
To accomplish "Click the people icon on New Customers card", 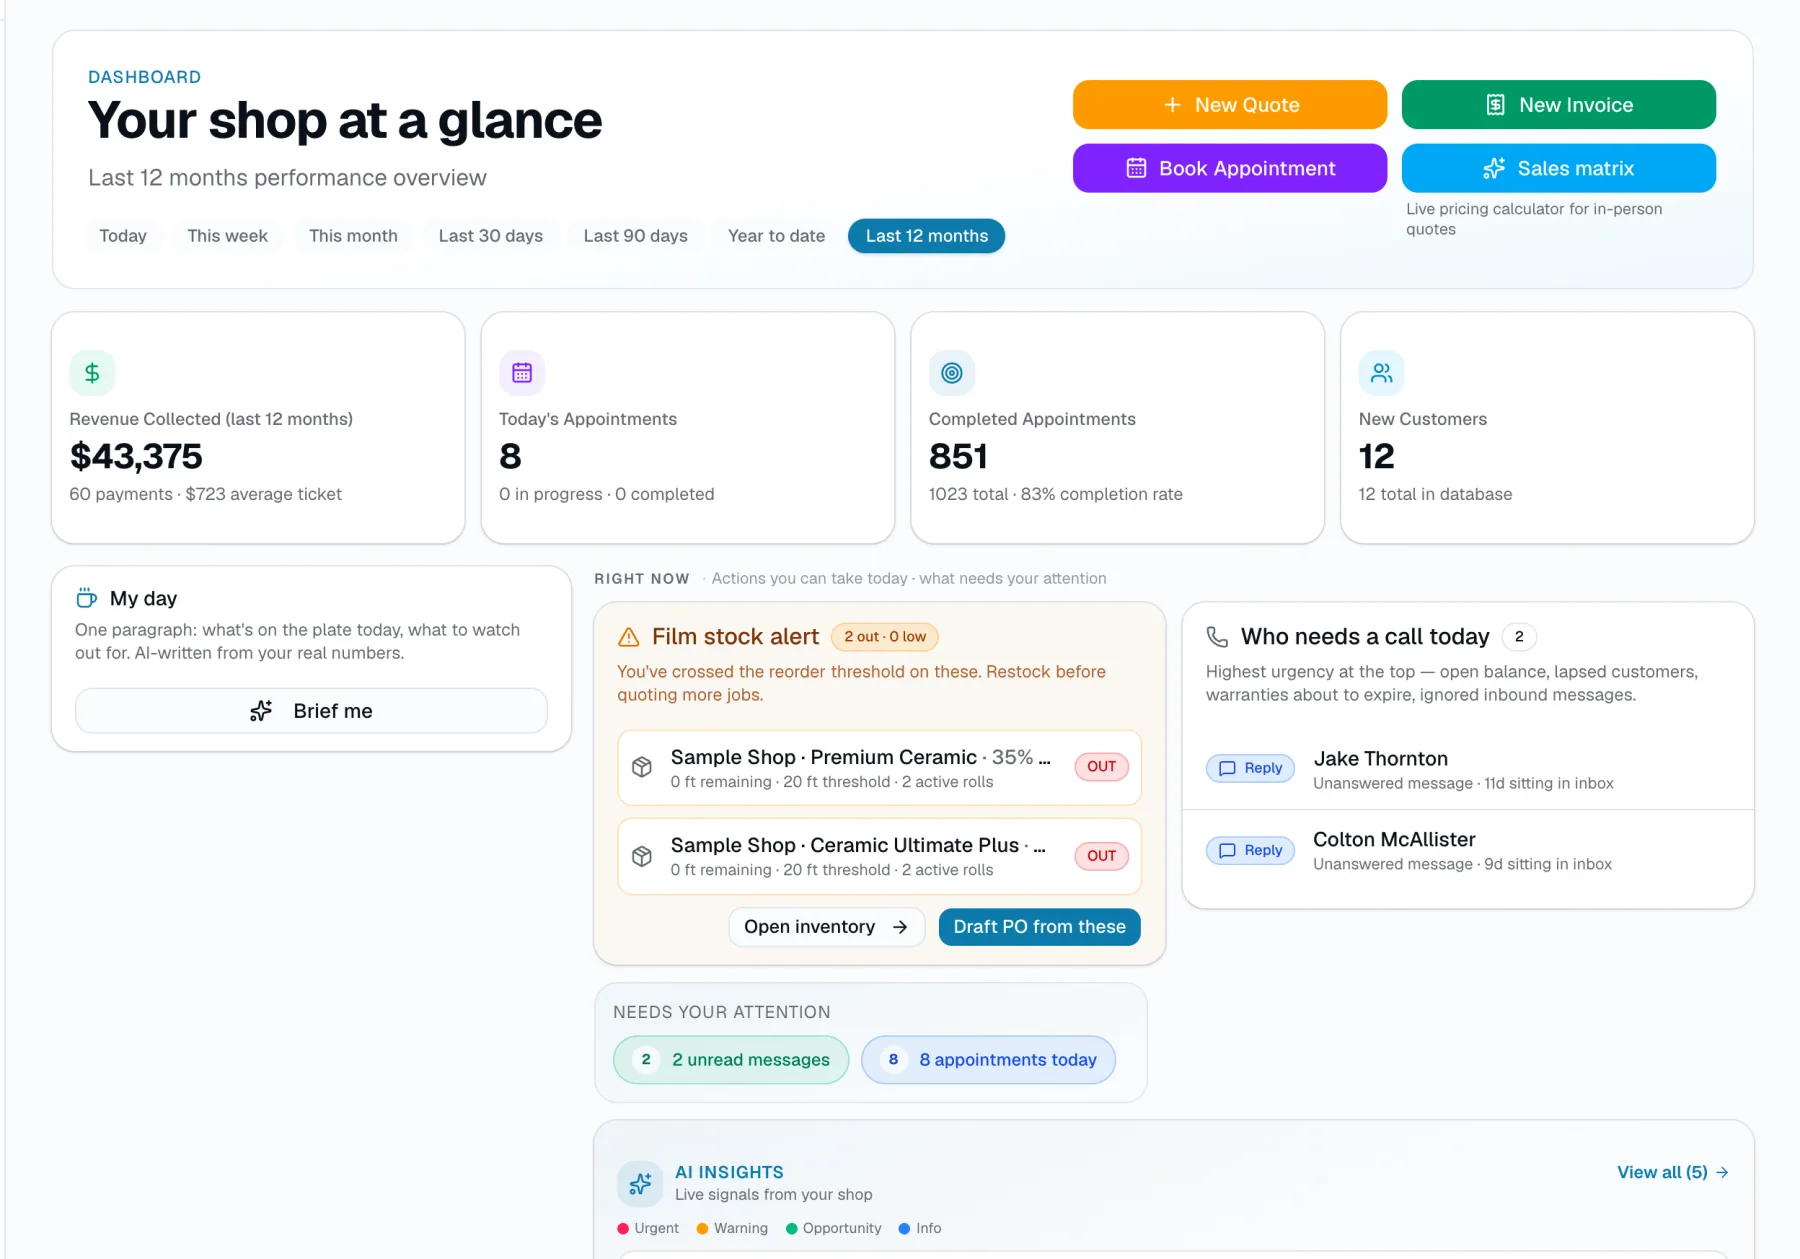I will pyautogui.click(x=1381, y=373).
